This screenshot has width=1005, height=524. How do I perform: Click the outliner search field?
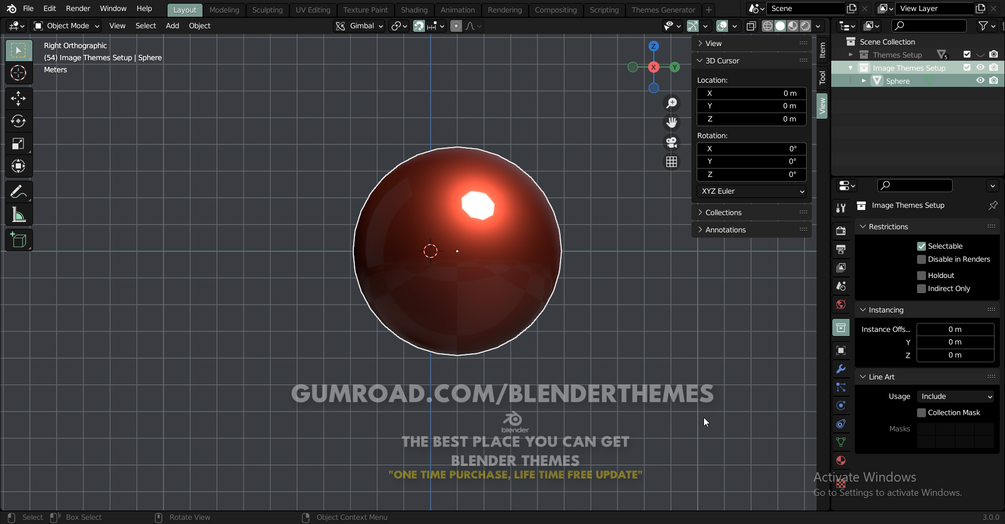point(929,26)
